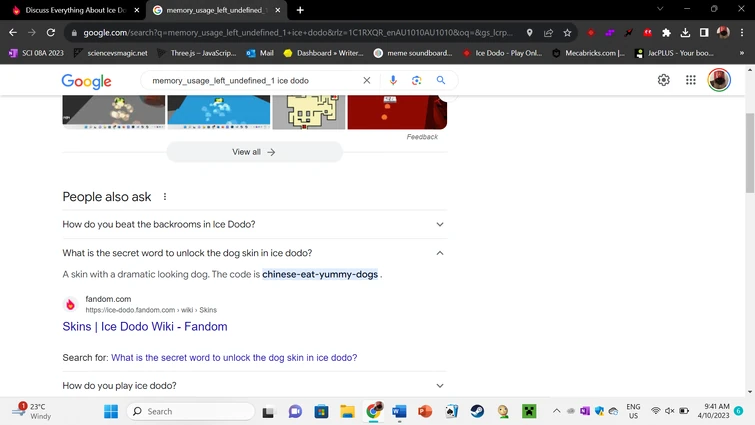The height and width of the screenshot is (425, 755).
Task: Open the gray level thumbnail image
Action: (114, 112)
